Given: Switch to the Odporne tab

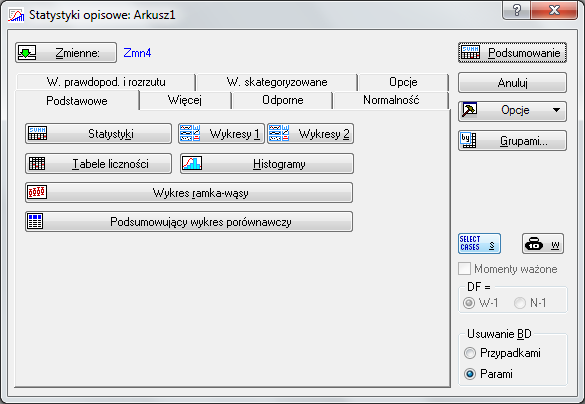Looking at the screenshot, I should click(282, 100).
